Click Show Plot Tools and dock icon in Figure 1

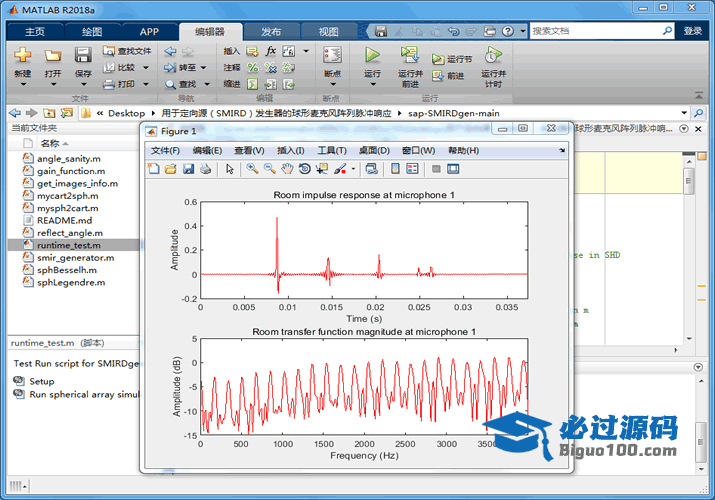[x=453, y=169]
